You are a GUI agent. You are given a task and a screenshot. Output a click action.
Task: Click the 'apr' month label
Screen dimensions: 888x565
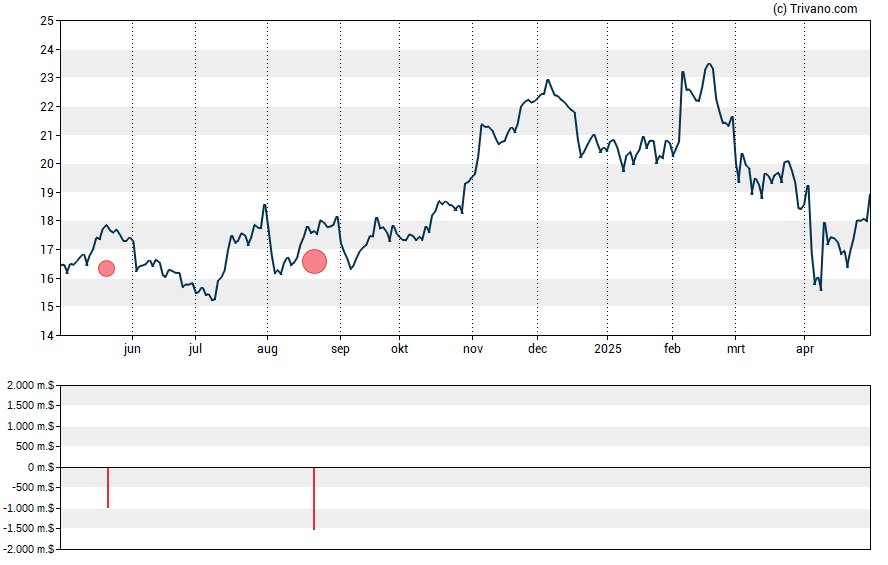pyautogui.click(x=805, y=349)
